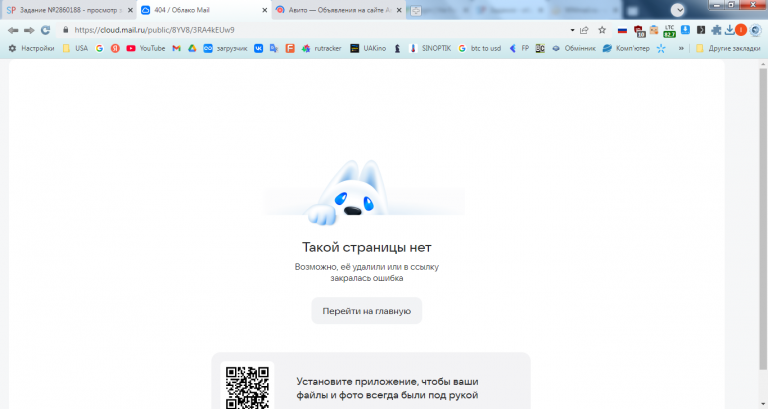Close the Задание №2860188 tab
This screenshot has height=409, width=768.
(x=130, y=10)
